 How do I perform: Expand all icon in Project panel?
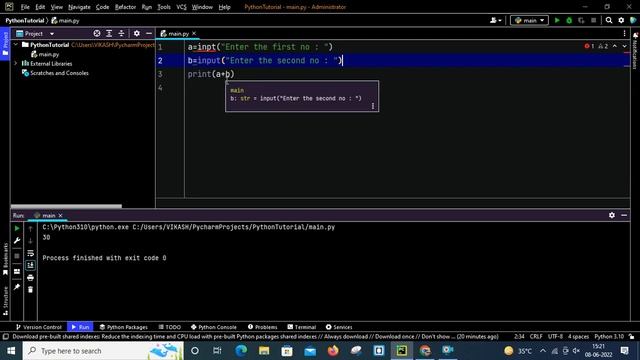click(x=109, y=33)
